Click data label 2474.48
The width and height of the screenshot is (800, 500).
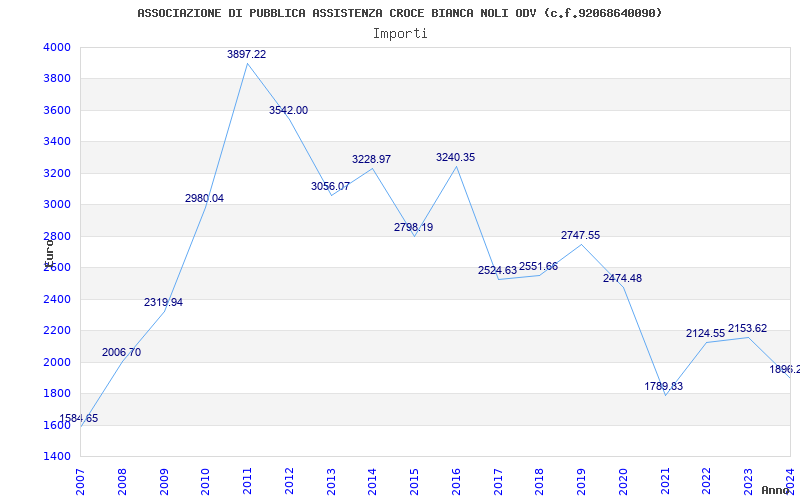pos(622,279)
